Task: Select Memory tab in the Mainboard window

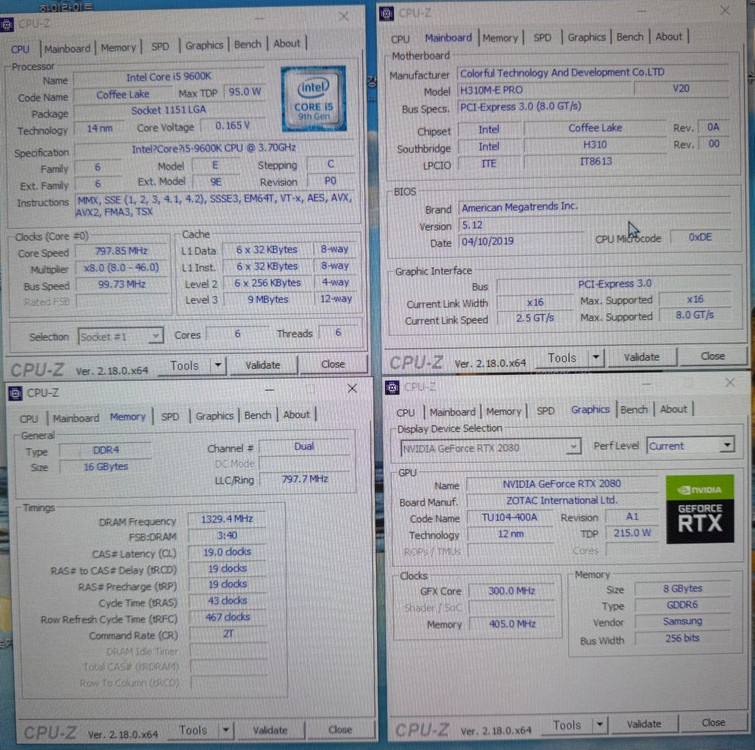Action: [500, 38]
